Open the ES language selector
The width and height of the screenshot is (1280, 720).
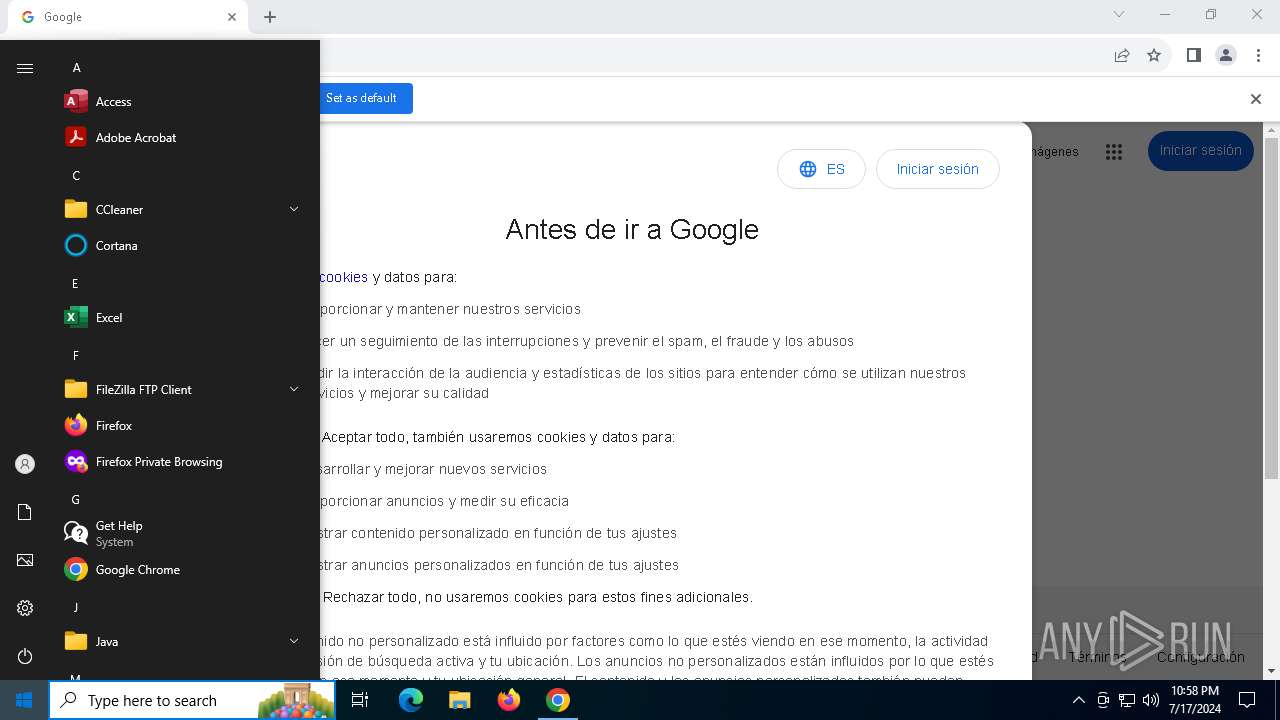821,169
